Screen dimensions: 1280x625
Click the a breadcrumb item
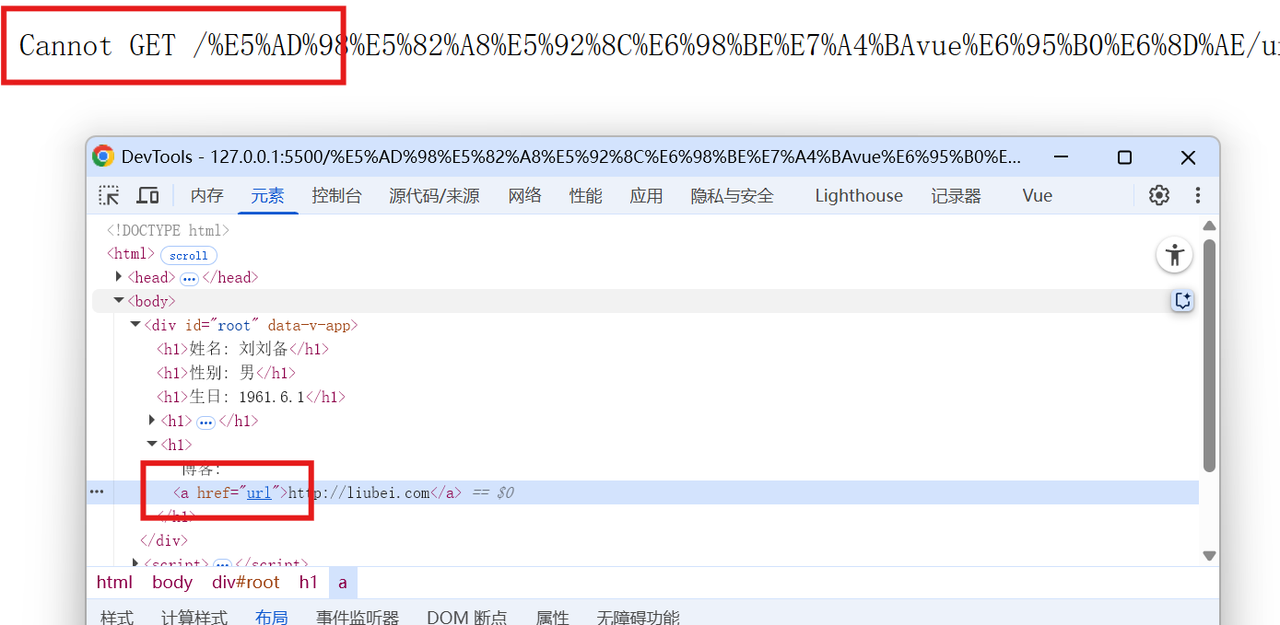point(342,582)
